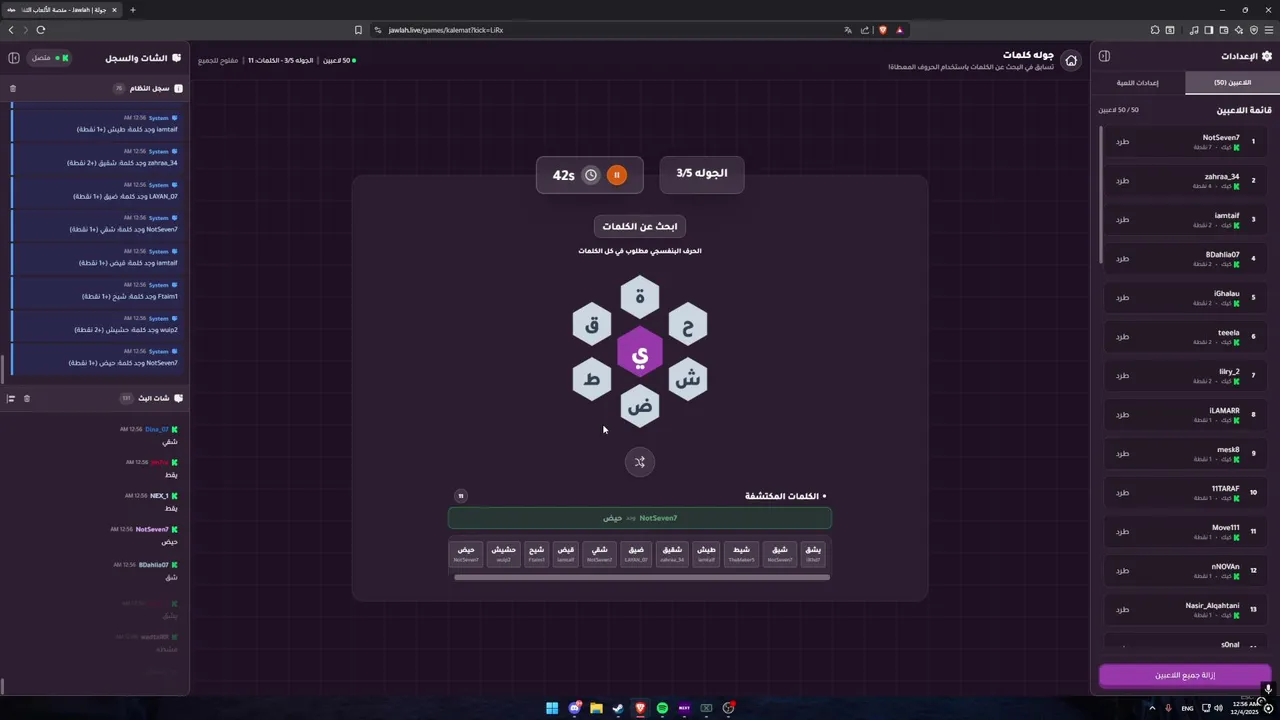1280x720 pixels.
Task: Open the Windows Start menu
Action: pyautogui.click(x=552, y=708)
